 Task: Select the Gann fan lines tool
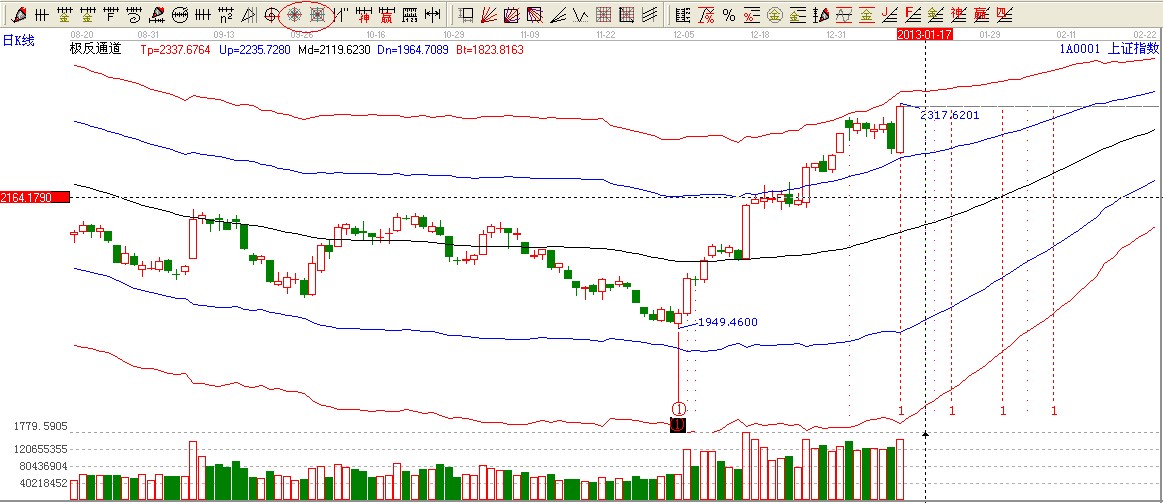[490, 15]
